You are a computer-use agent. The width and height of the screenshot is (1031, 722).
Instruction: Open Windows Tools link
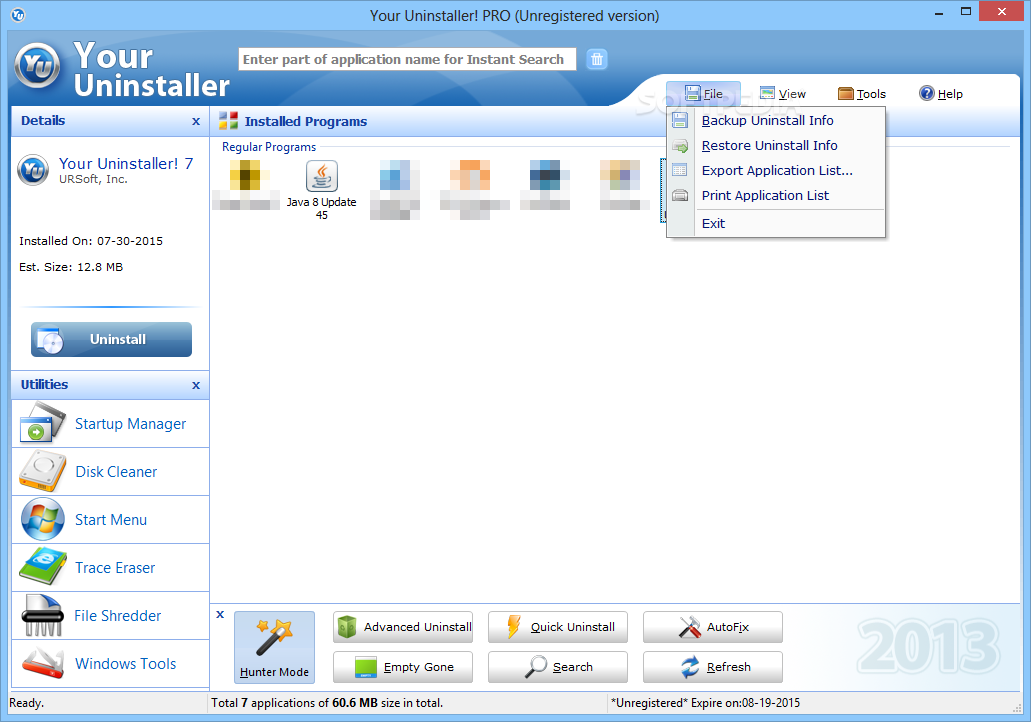[x=126, y=663]
